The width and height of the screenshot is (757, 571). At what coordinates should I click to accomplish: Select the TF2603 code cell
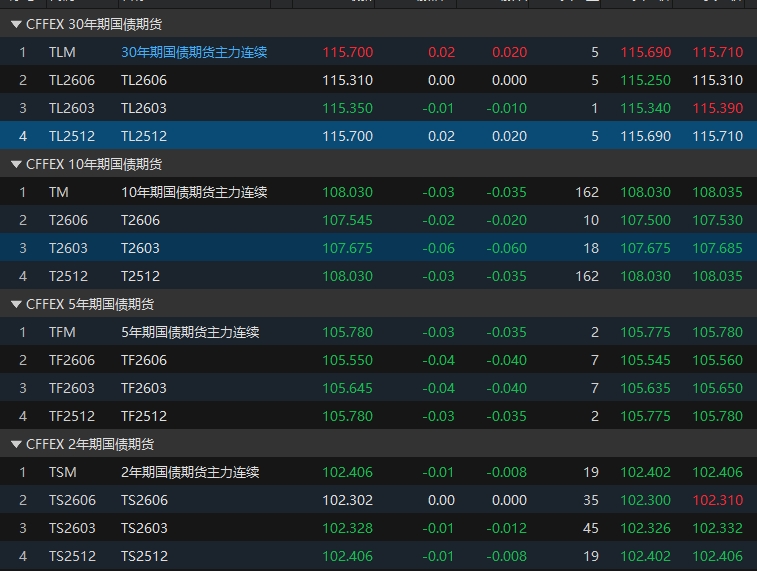72,388
